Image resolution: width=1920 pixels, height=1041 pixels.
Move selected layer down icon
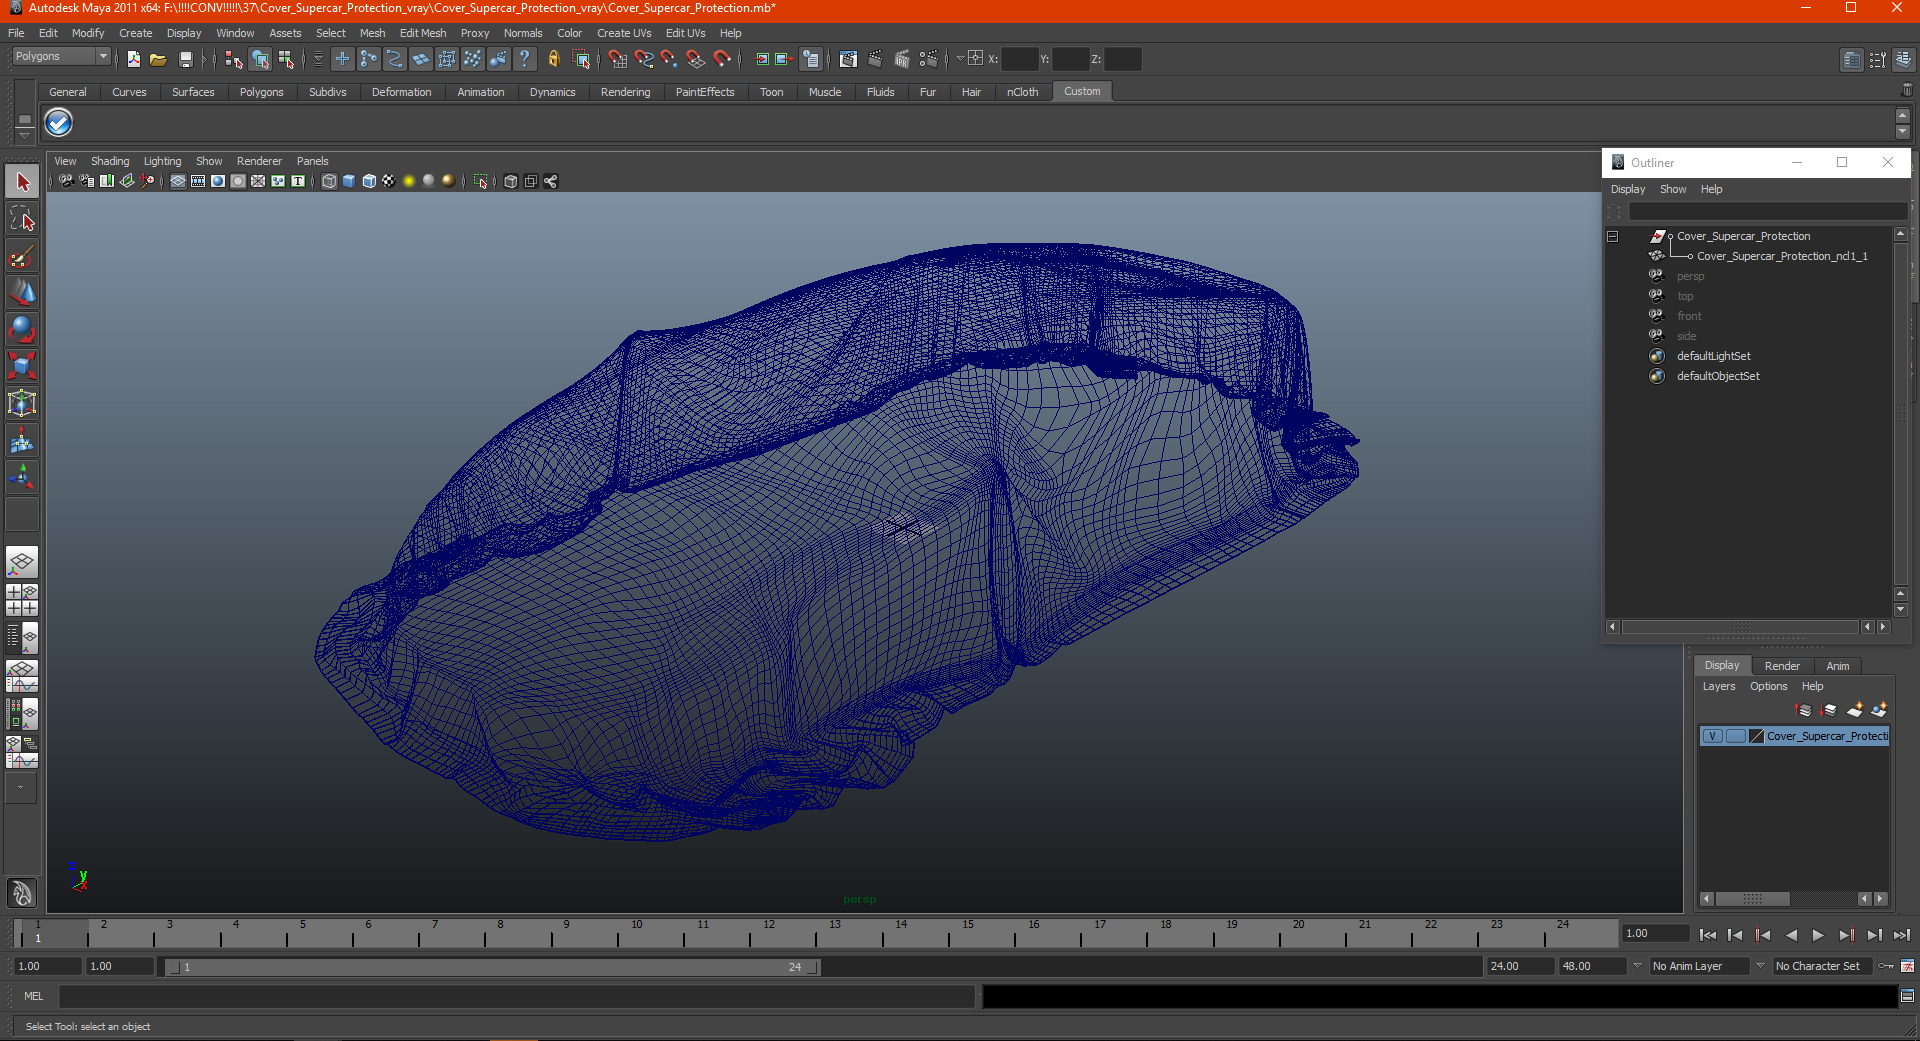(x=1829, y=710)
